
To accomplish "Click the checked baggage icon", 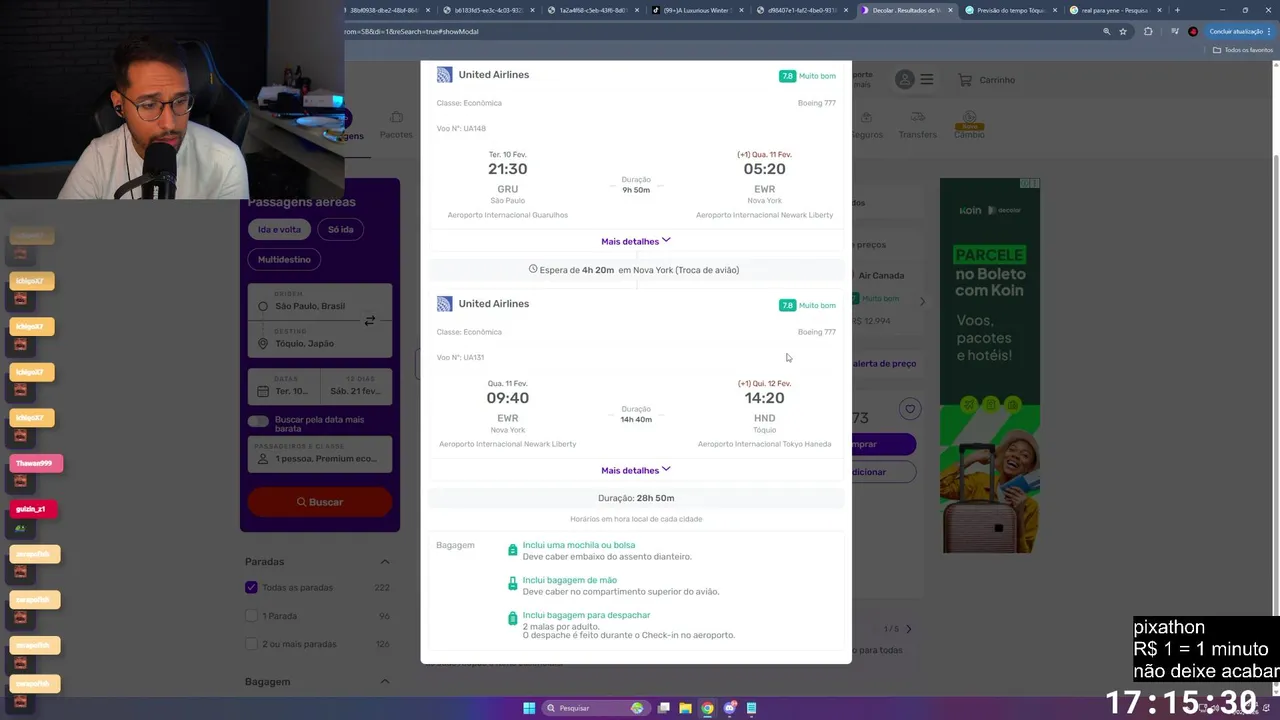I will pyautogui.click(x=513, y=619).
